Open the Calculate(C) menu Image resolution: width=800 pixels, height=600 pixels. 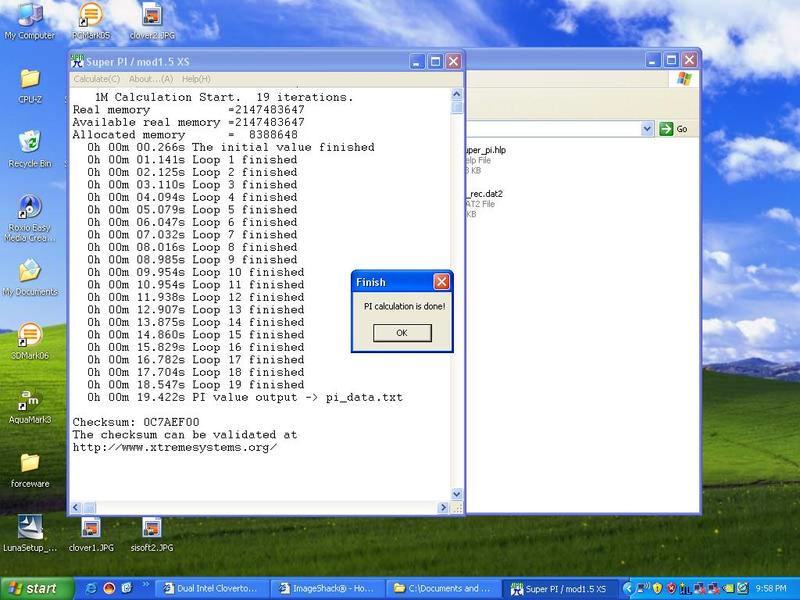click(x=96, y=79)
